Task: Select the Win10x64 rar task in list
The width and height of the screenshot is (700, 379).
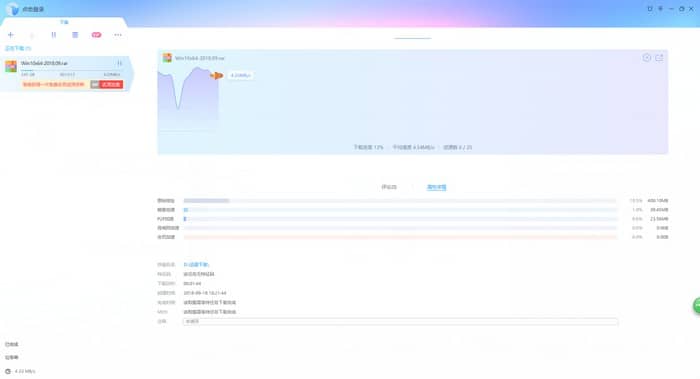Action: (66, 74)
